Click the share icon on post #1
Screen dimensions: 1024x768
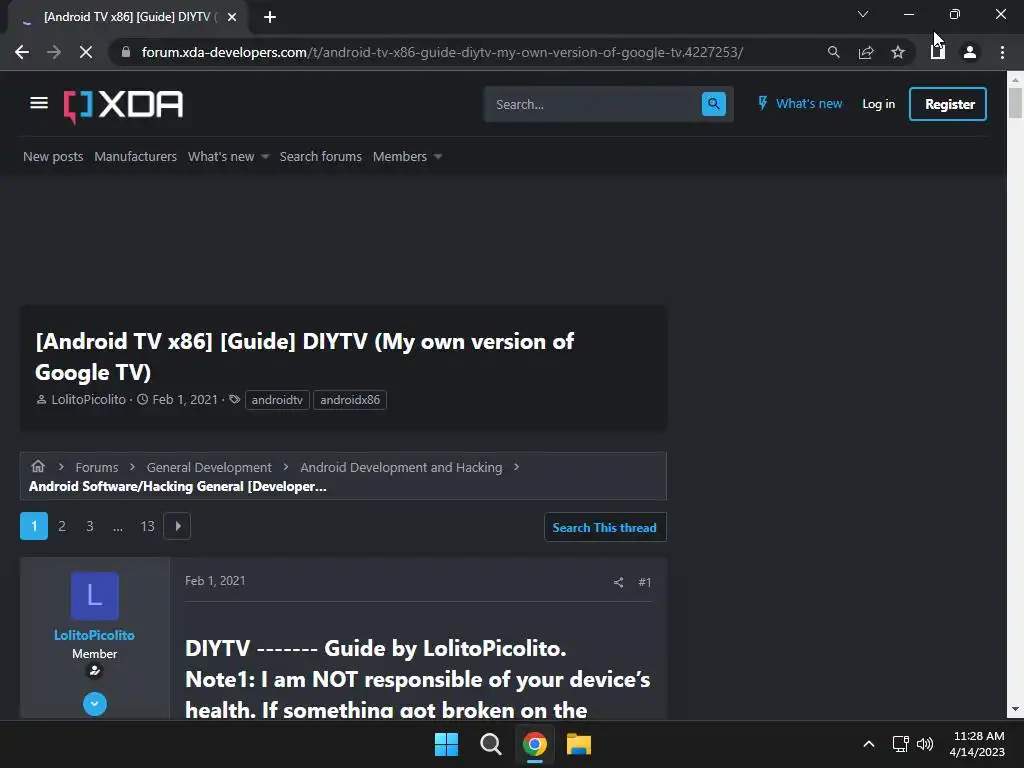(618, 583)
